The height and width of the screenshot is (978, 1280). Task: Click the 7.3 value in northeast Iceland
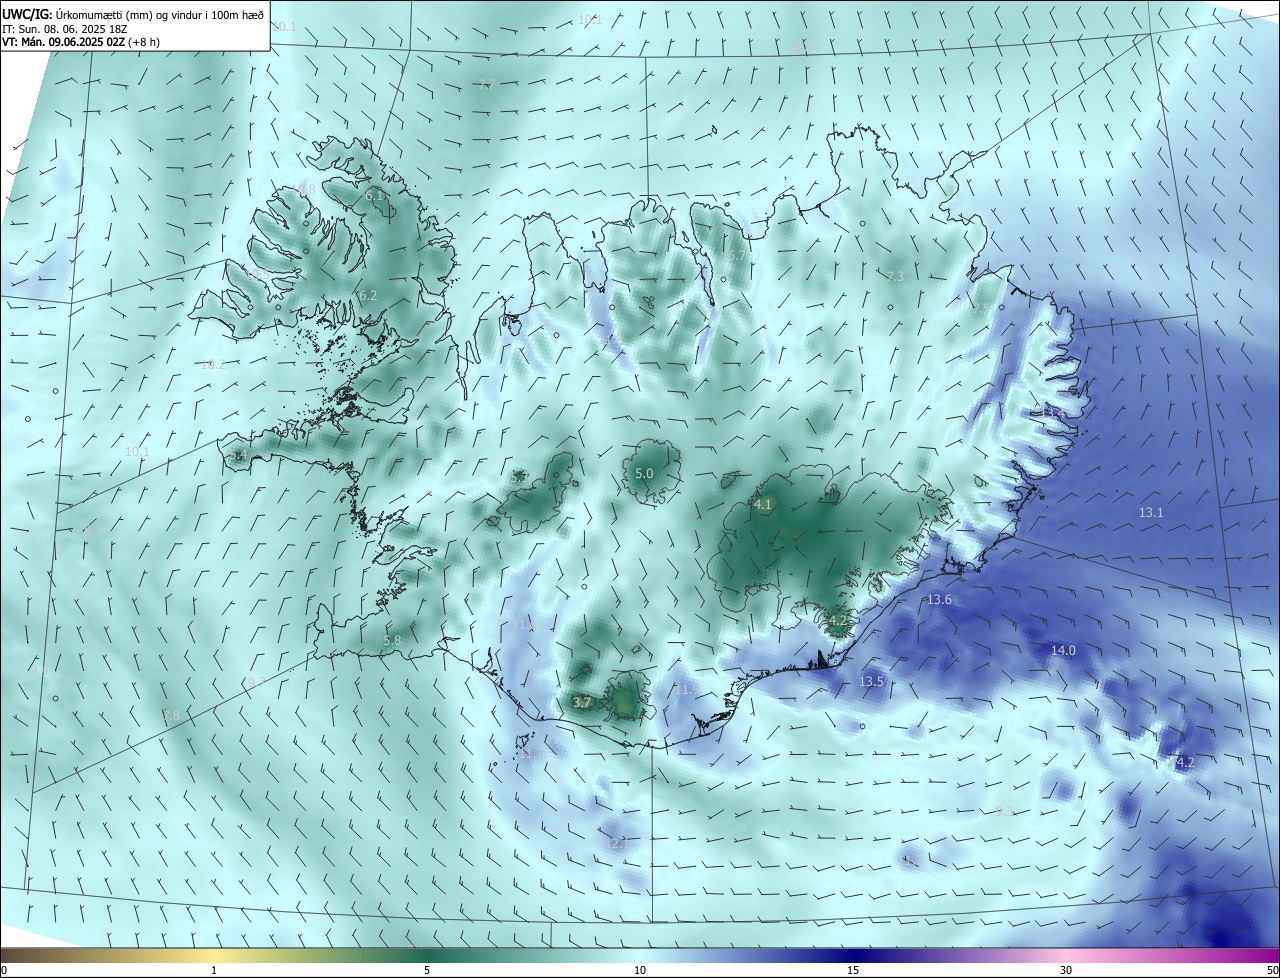point(895,276)
